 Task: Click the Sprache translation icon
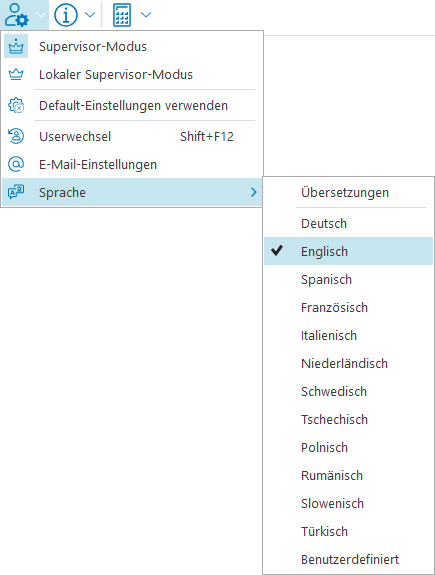[16, 192]
